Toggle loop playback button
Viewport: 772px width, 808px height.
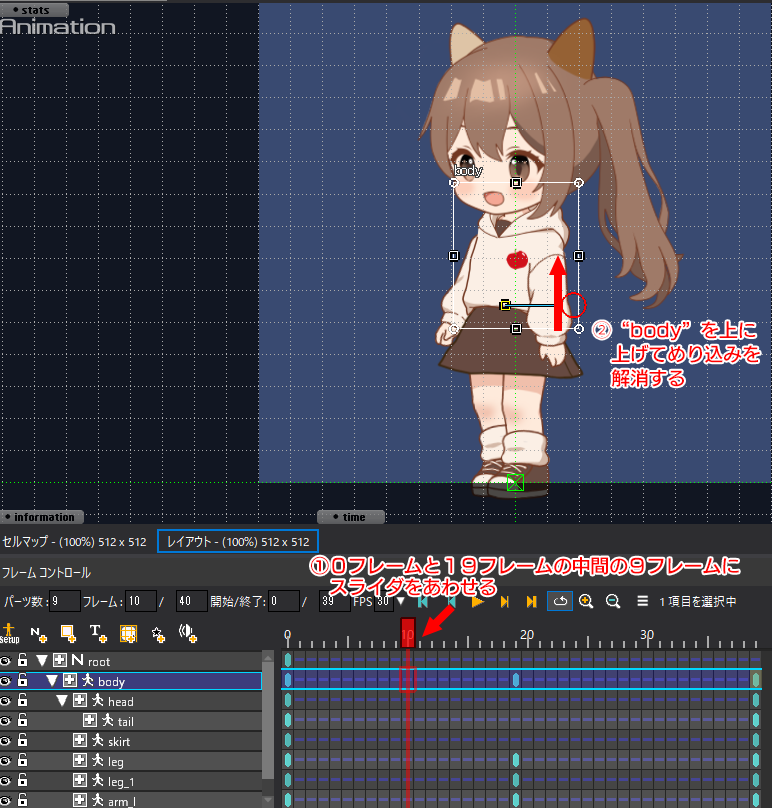coord(560,601)
